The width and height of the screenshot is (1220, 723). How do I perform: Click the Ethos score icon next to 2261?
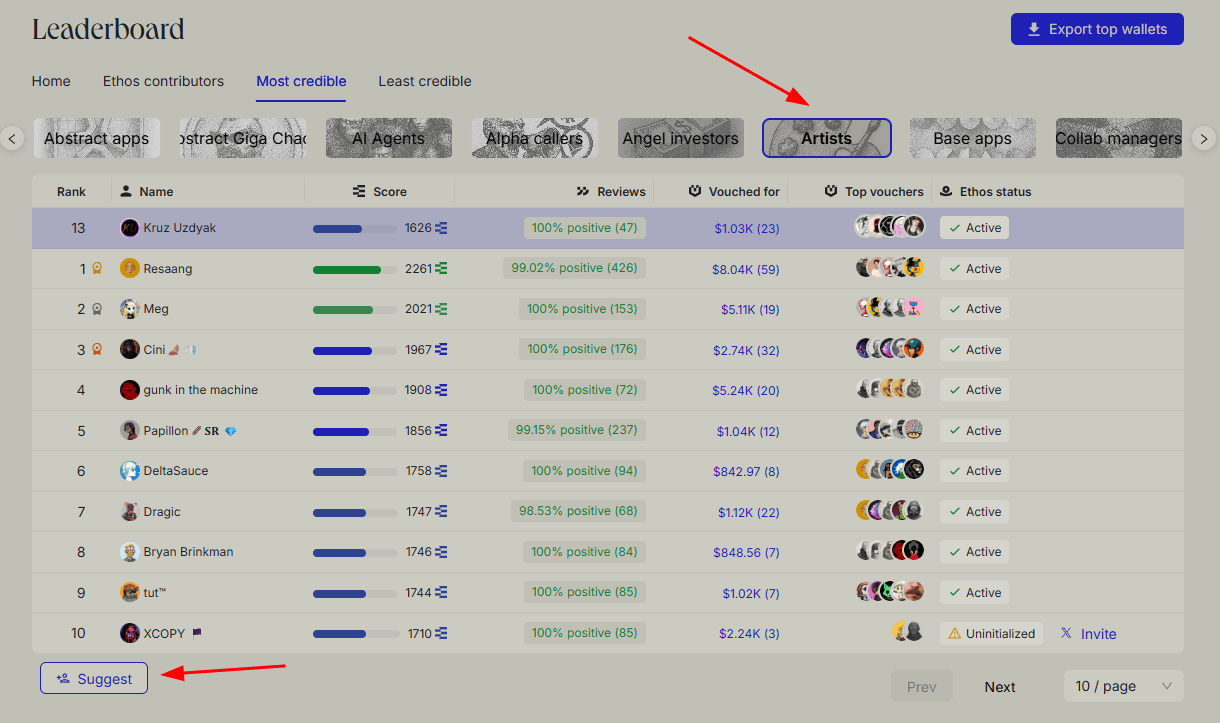click(x=441, y=268)
